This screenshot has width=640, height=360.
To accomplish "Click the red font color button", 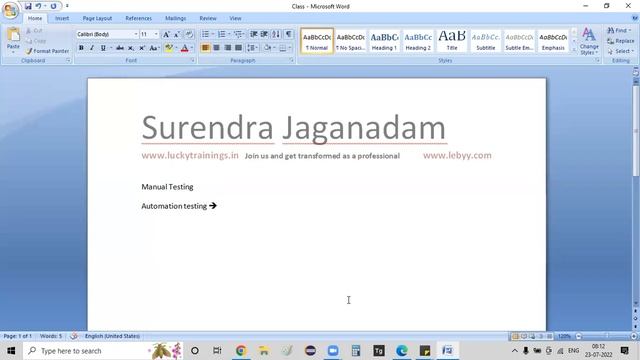I will 184,48.
